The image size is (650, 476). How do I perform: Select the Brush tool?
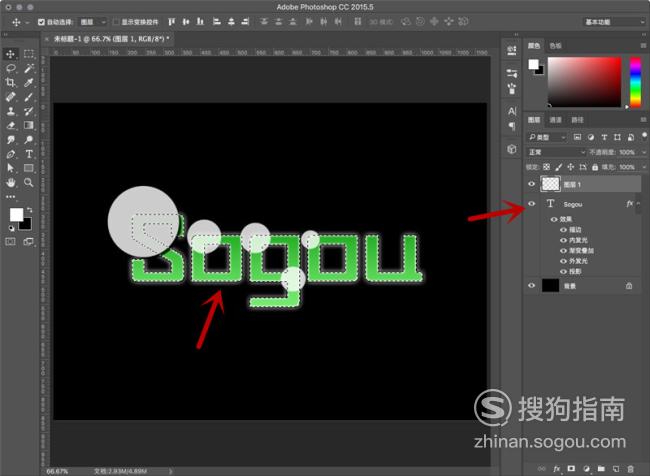(x=29, y=97)
